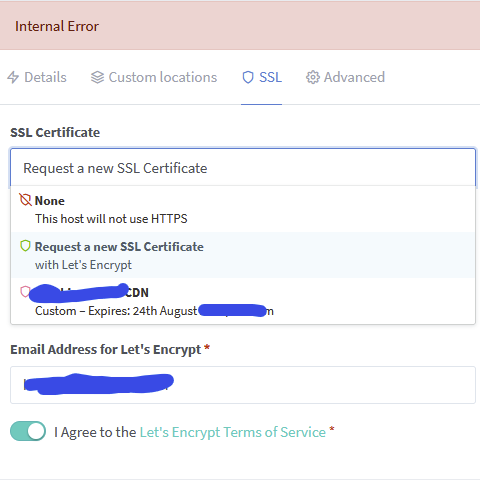Click the gear icon beside Advanced
The height and width of the screenshot is (486, 480).
(x=313, y=77)
